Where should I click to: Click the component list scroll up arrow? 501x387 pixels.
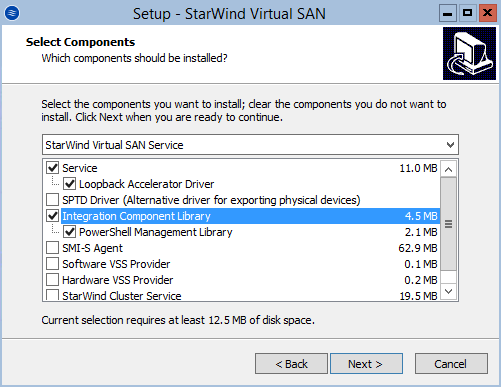click(449, 169)
